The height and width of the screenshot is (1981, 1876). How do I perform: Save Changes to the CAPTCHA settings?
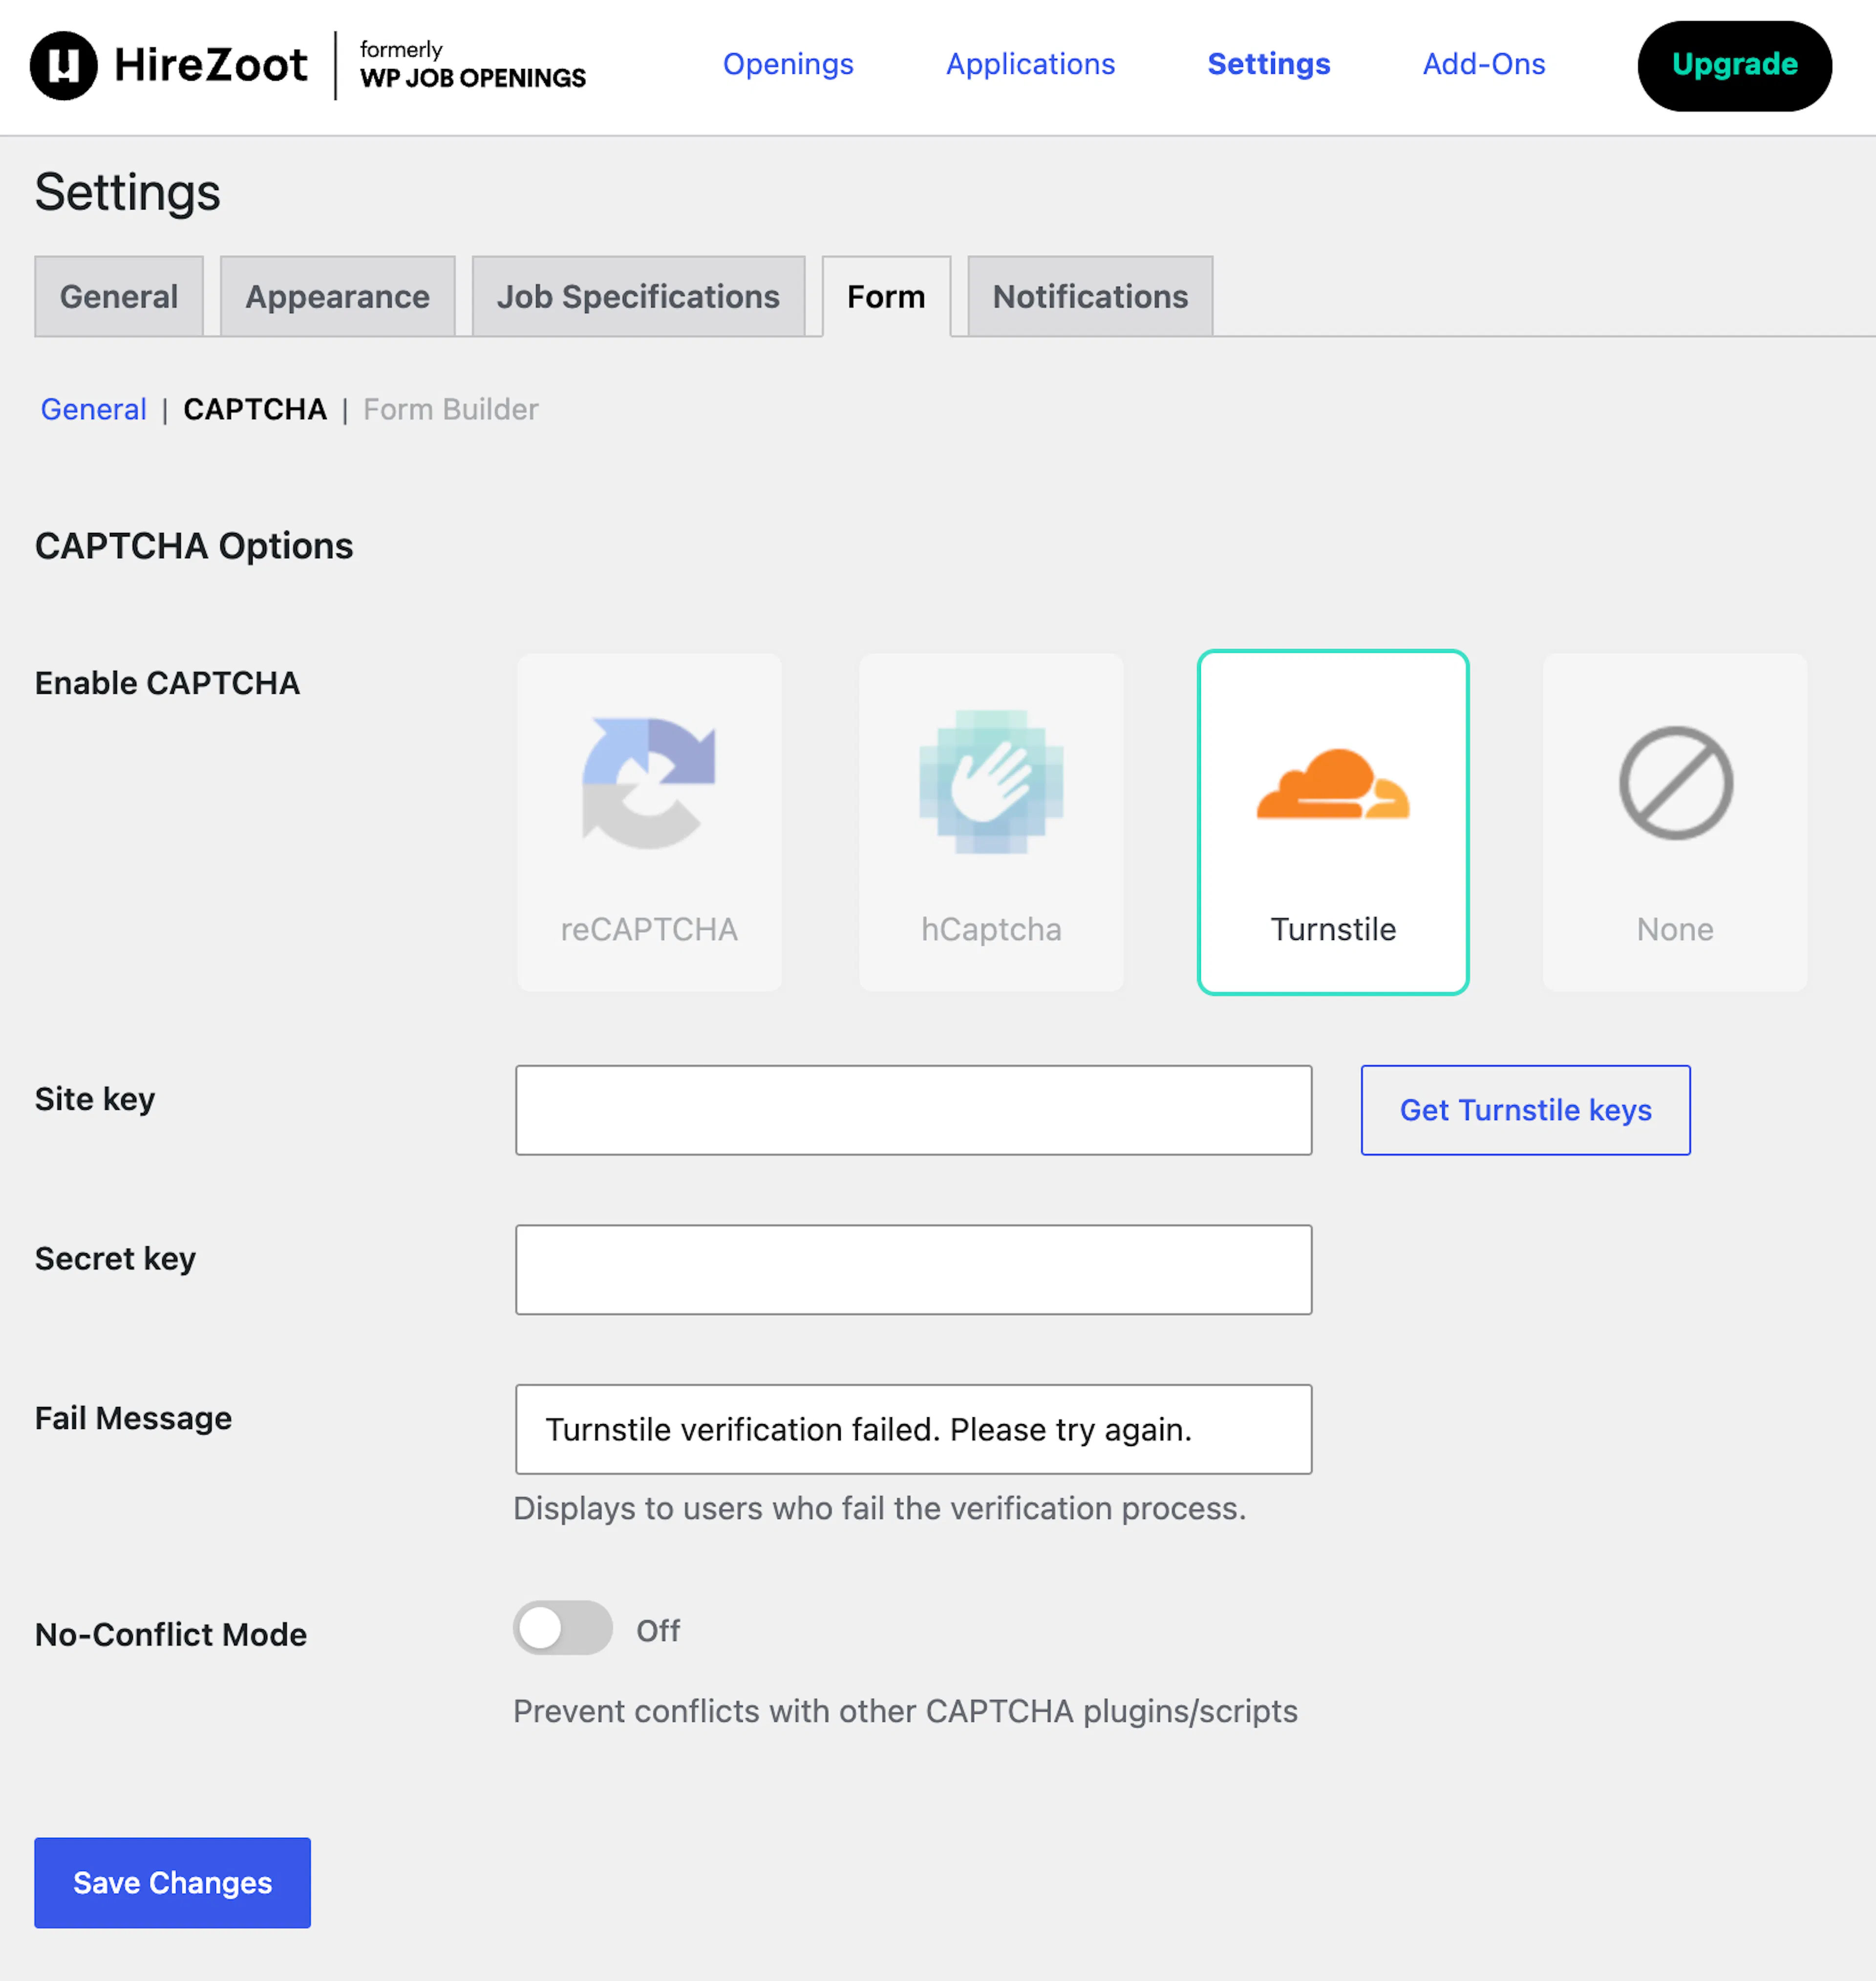[x=172, y=1883]
